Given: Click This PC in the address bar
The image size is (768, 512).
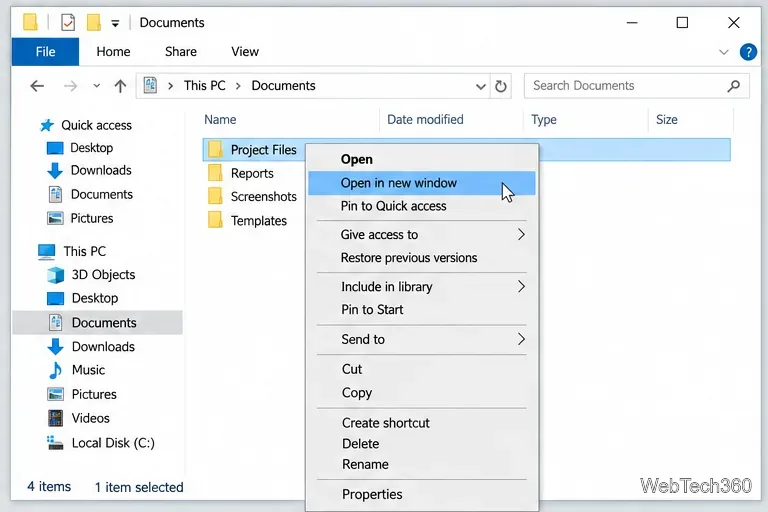Looking at the screenshot, I should pyautogui.click(x=204, y=86).
